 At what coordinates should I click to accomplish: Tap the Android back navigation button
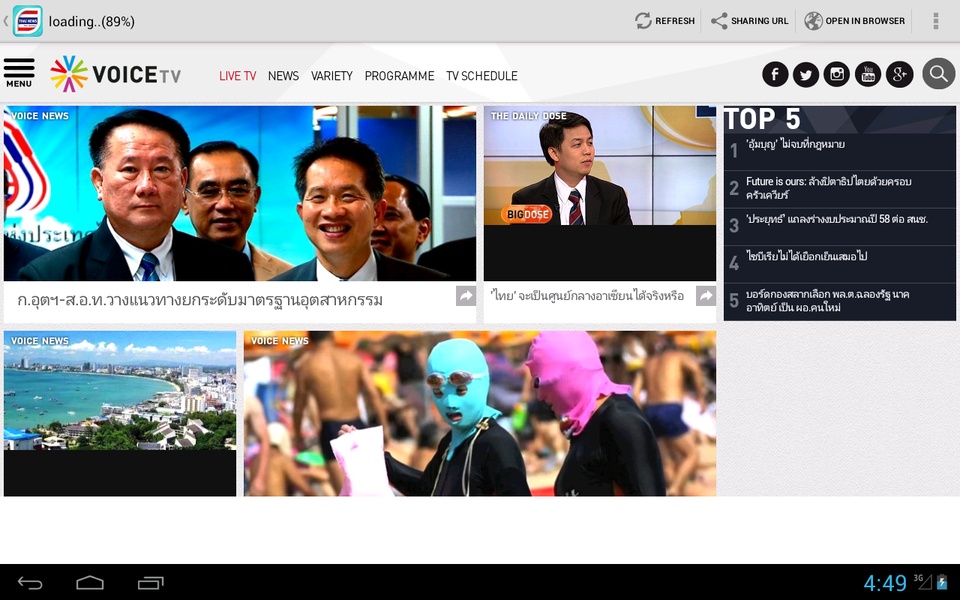coord(29,583)
